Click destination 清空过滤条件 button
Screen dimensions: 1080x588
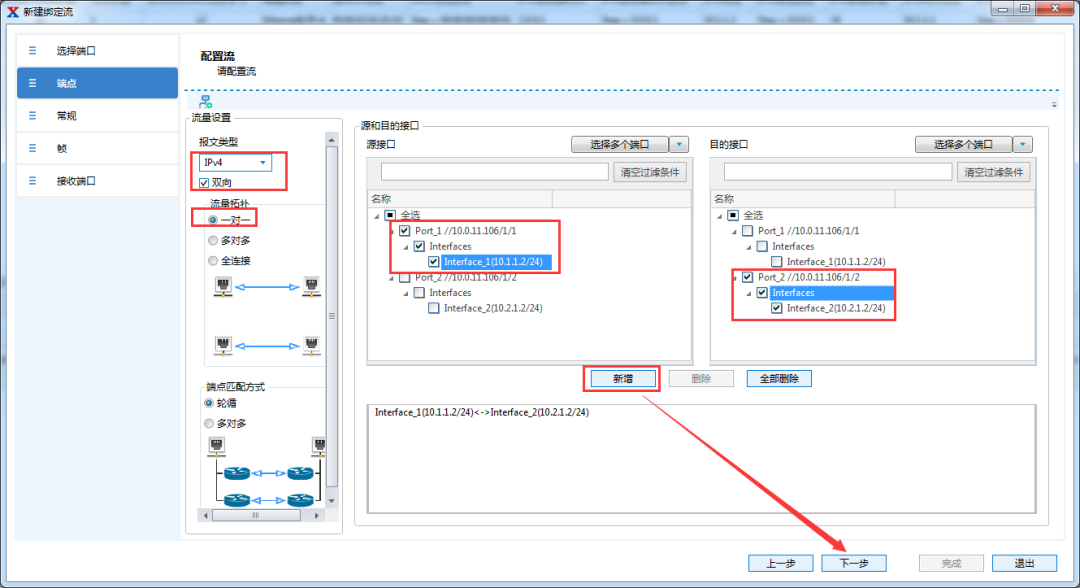[993, 172]
